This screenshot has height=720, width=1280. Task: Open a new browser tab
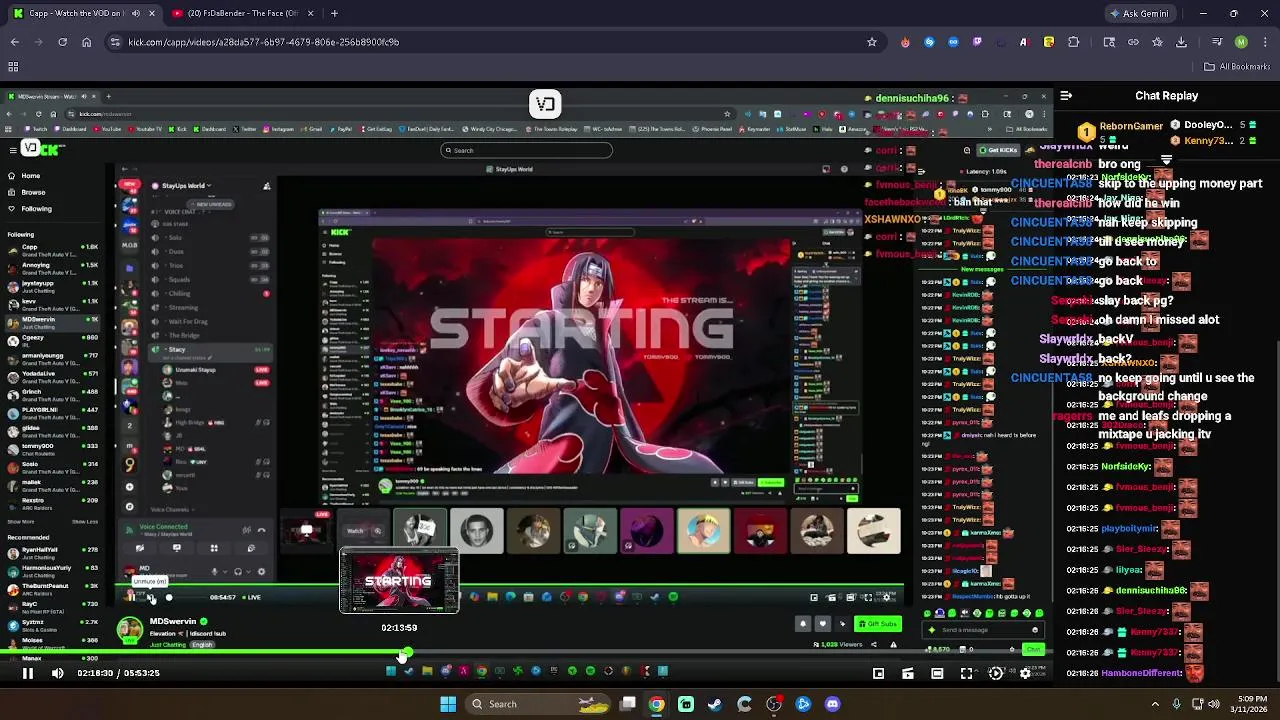pos(334,13)
